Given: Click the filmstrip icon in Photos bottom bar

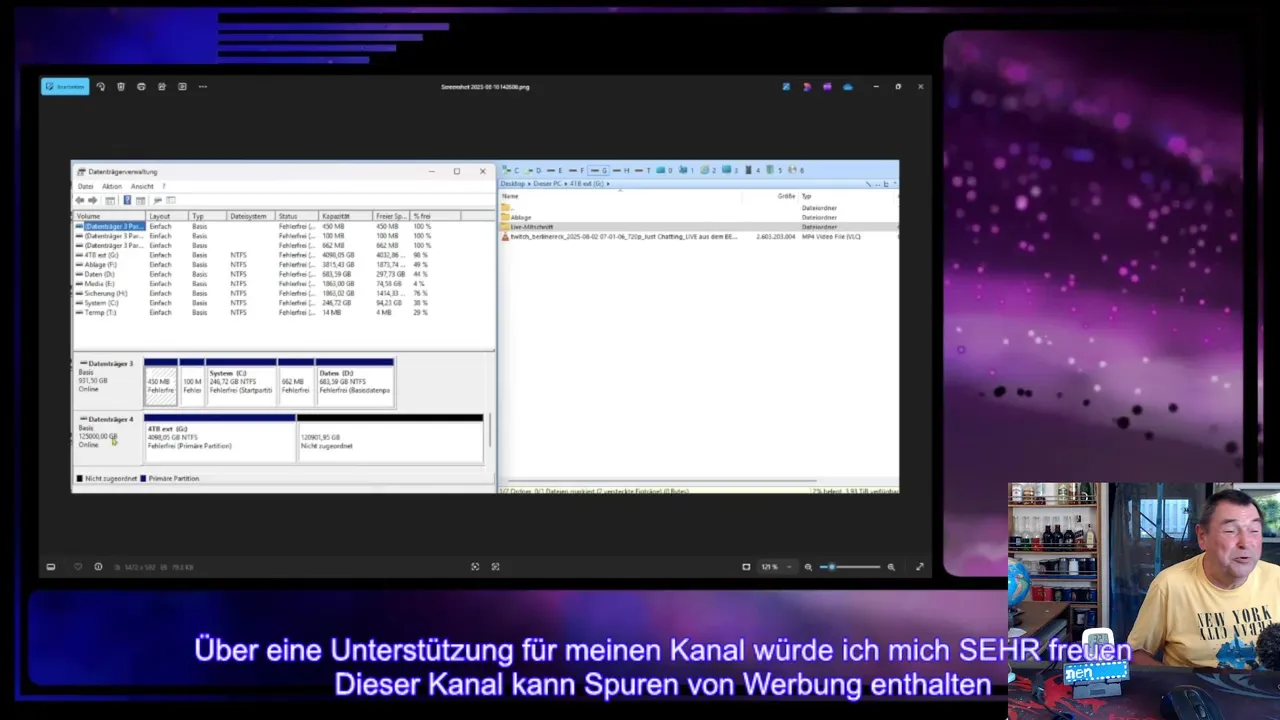Looking at the screenshot, I should pos(51,567).
